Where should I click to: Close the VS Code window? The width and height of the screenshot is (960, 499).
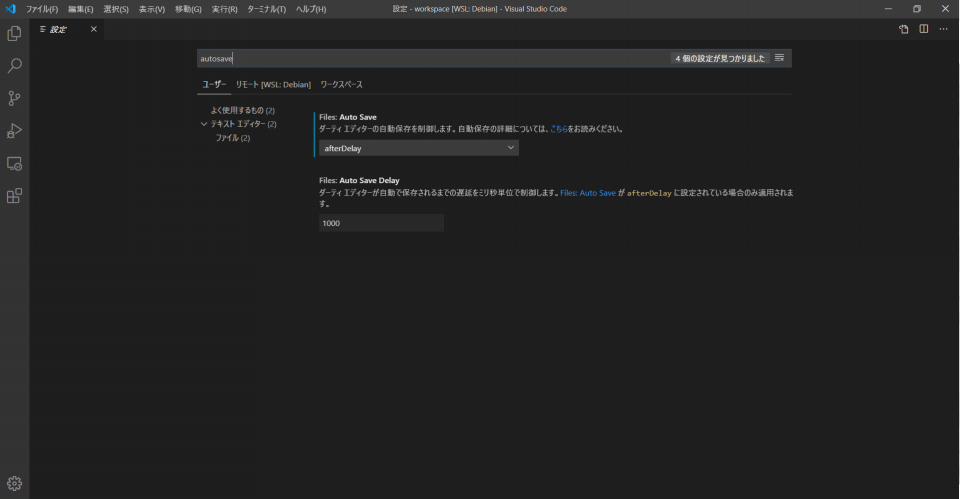point(945,9)
